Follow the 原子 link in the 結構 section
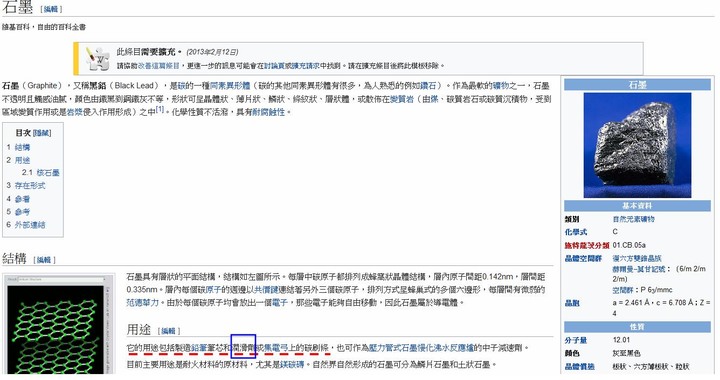This screenshot has width=720, height=380. point(214,290)
